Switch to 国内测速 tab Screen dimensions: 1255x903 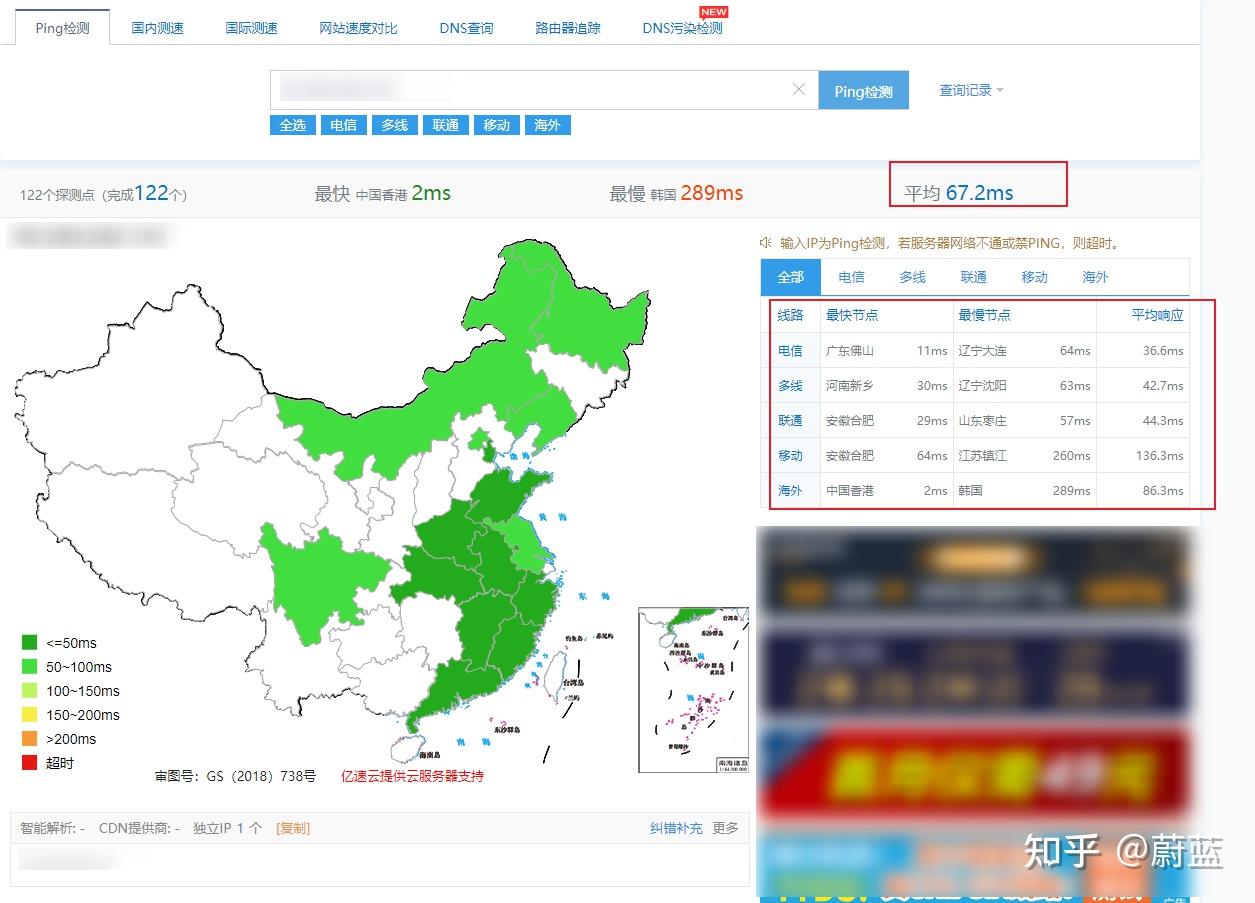pos(157,28)
